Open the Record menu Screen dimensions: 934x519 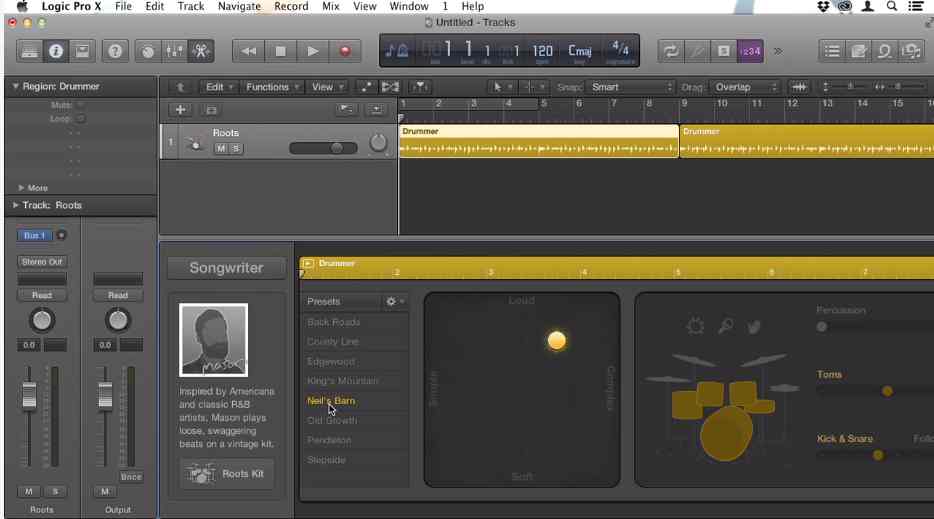[291, 7]
